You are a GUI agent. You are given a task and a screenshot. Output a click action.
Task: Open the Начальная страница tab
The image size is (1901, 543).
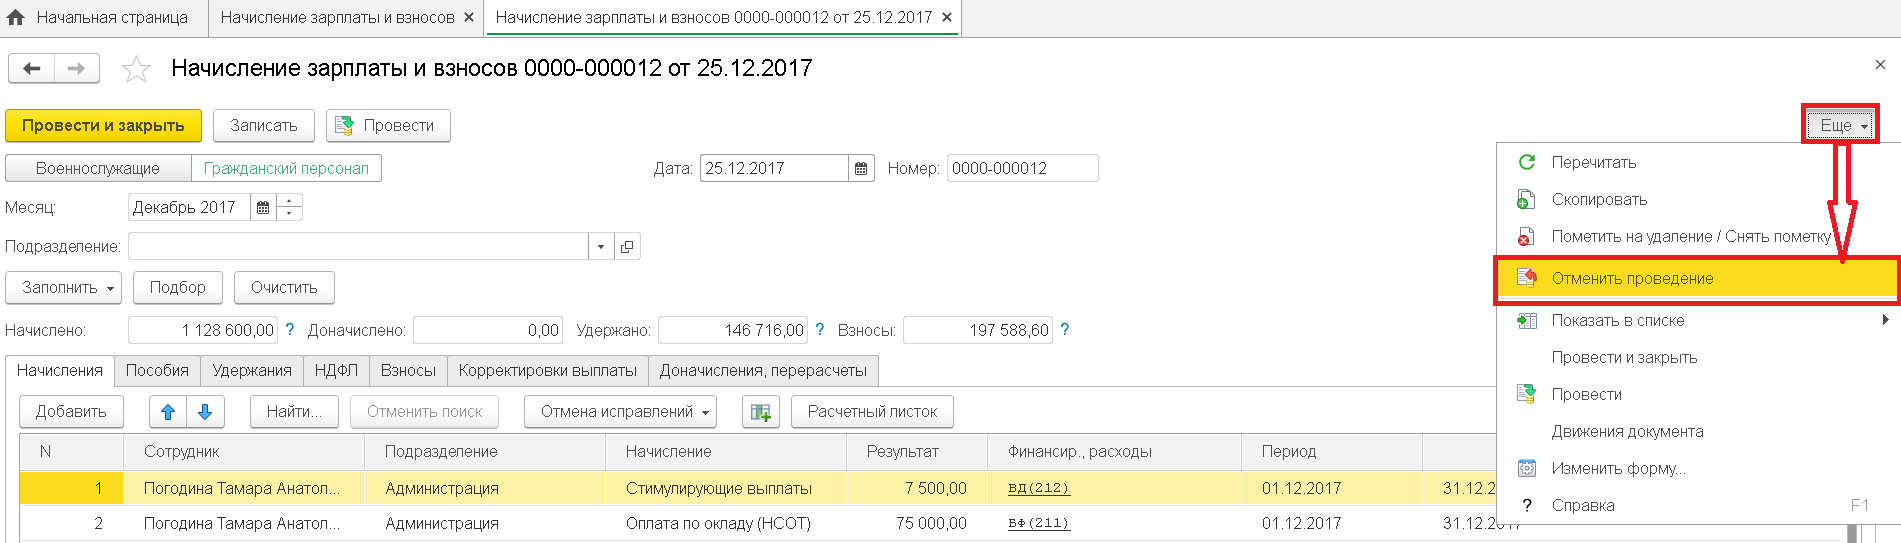coord(104,17)
